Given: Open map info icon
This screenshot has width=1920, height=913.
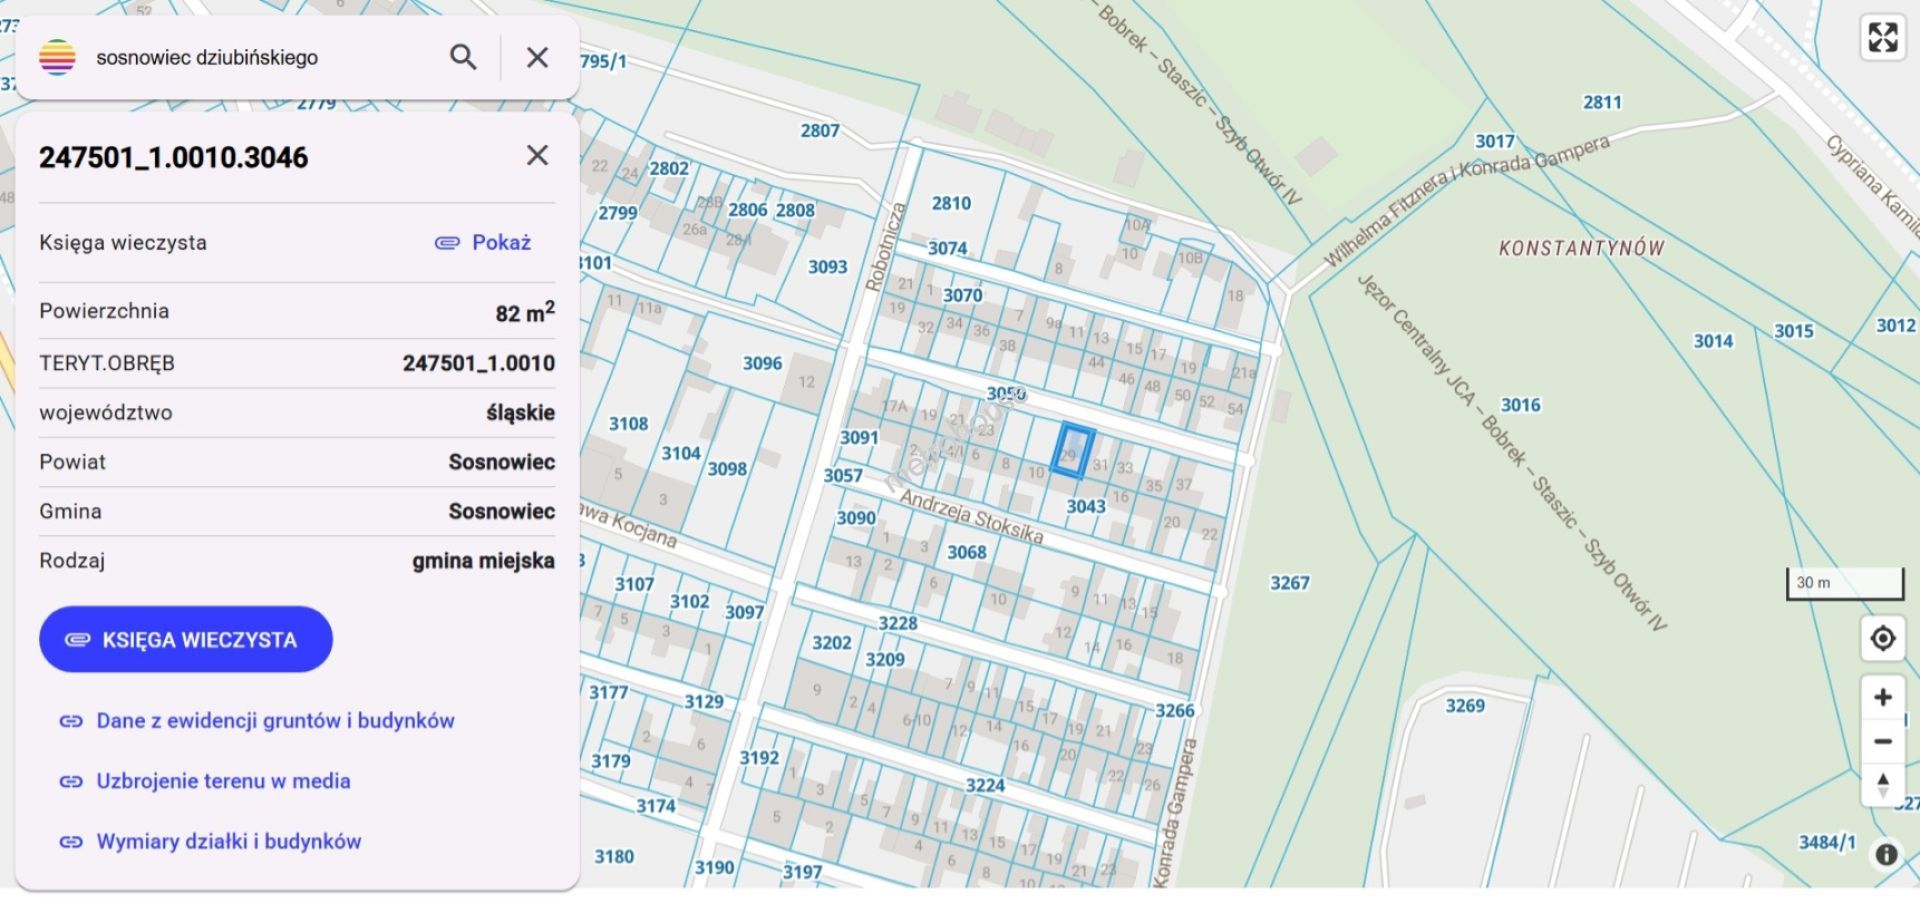Looking at the screenshot, I should [1886, 854].
